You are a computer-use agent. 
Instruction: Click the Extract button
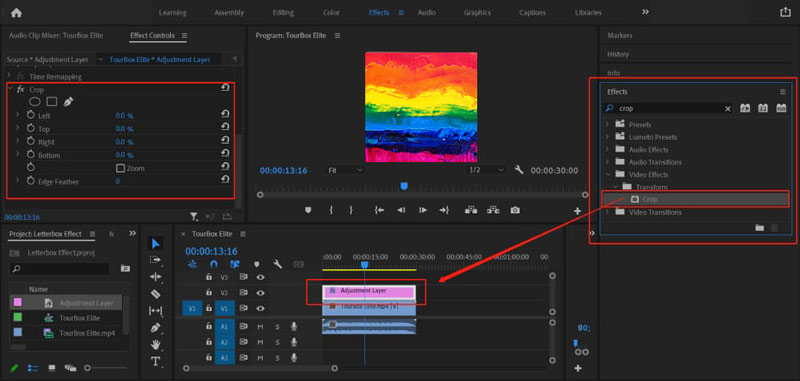tap(493, 210)
